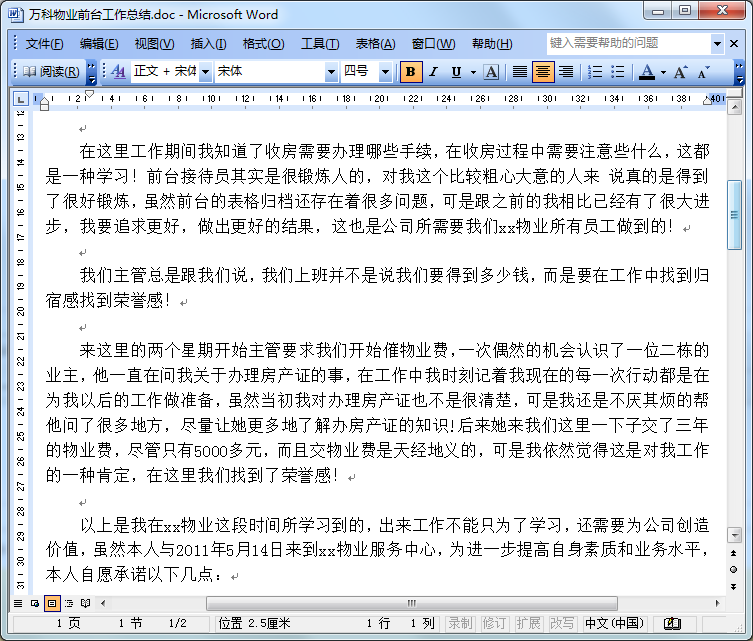Viewport: 753px width, 641px height.
Task: Switch to Reading layout view icon
Action: tap(85, 603)
